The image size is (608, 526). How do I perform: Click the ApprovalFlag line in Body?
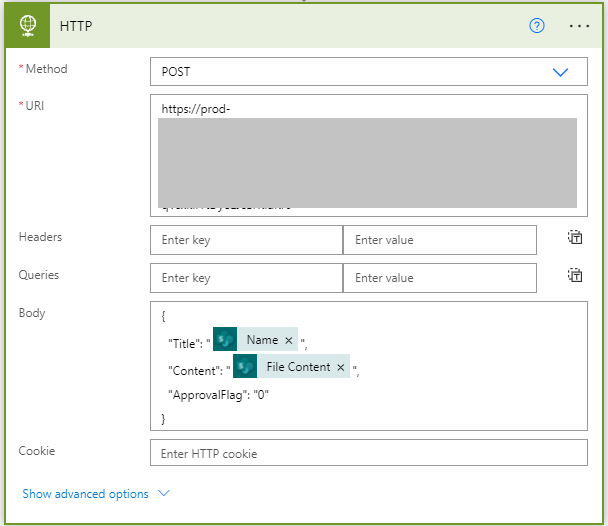click(218, 395)
